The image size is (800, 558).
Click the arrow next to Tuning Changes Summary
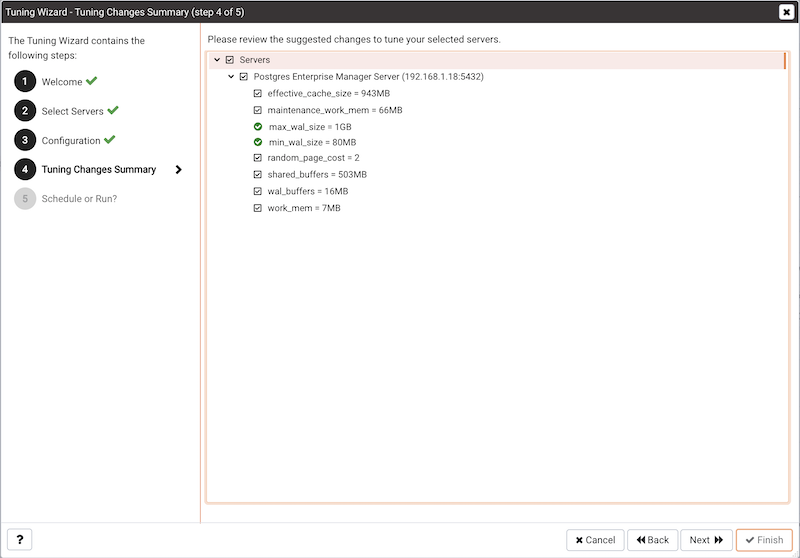point(179,169)
